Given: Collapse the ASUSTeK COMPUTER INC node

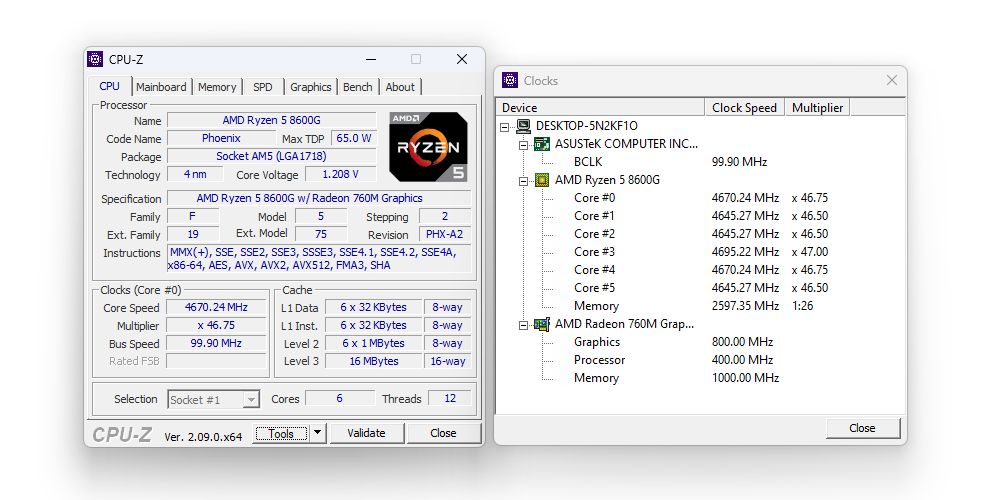Looking at the screenshot, I should click(524, 145).
